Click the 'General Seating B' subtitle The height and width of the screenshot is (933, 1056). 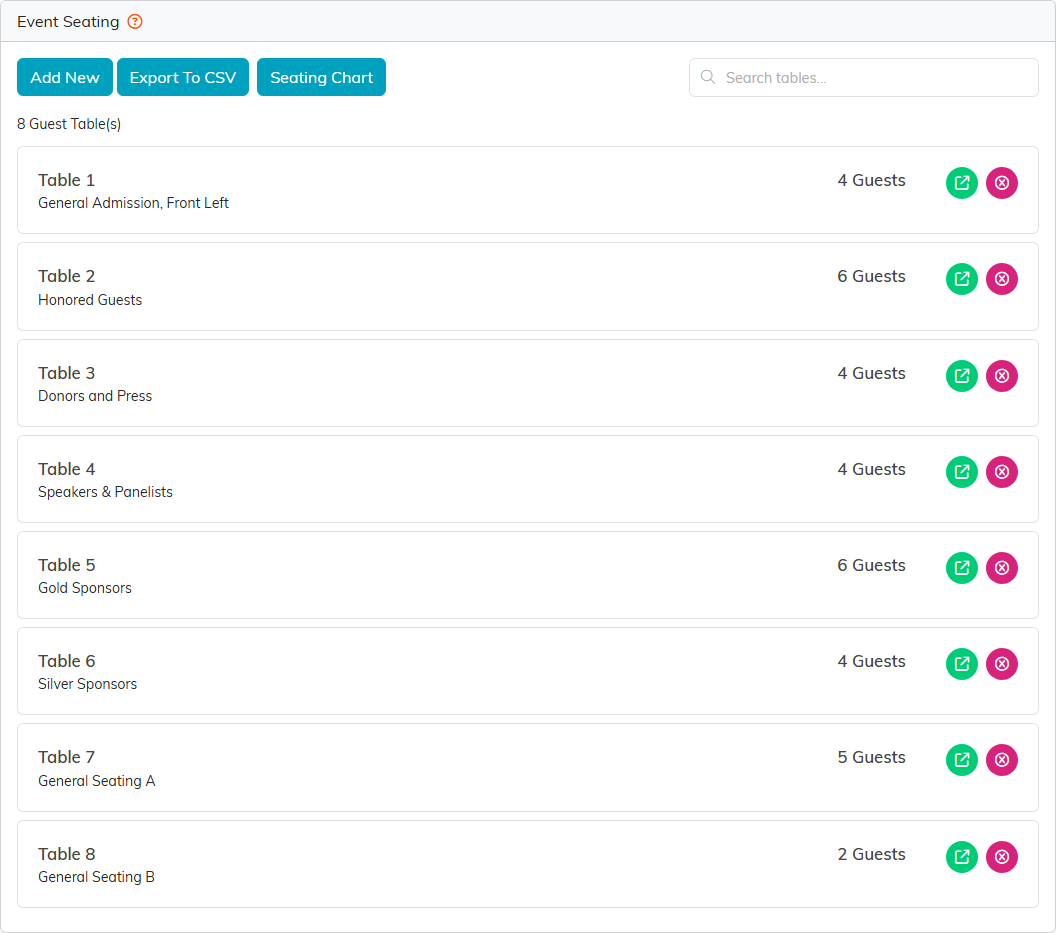click(96, 877)
